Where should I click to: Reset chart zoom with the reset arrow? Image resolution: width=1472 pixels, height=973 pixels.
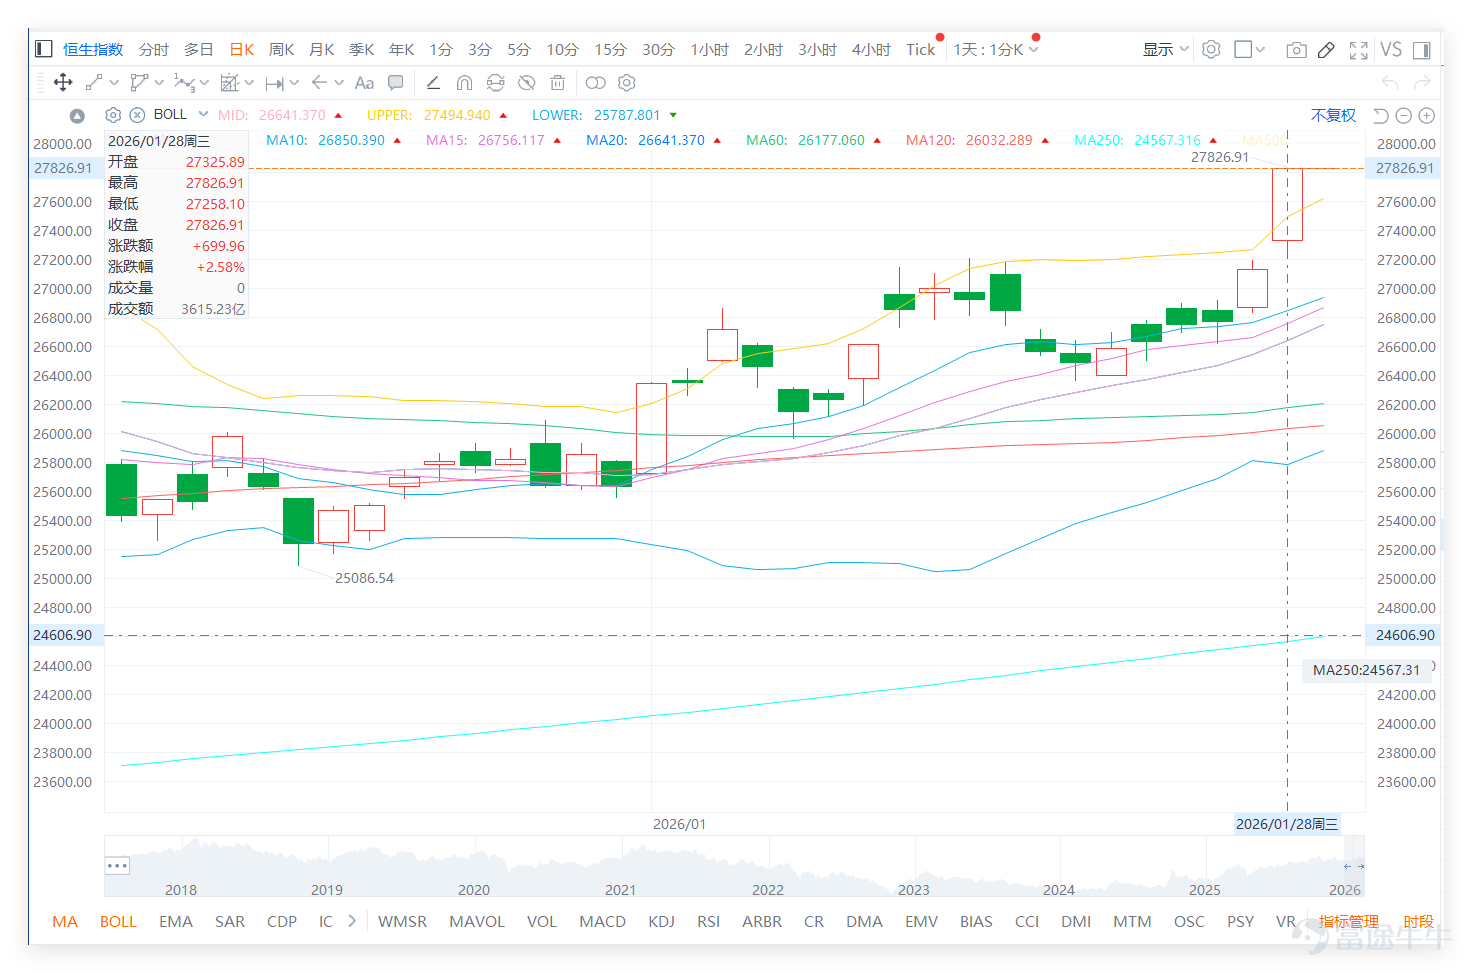[1380, 116]
